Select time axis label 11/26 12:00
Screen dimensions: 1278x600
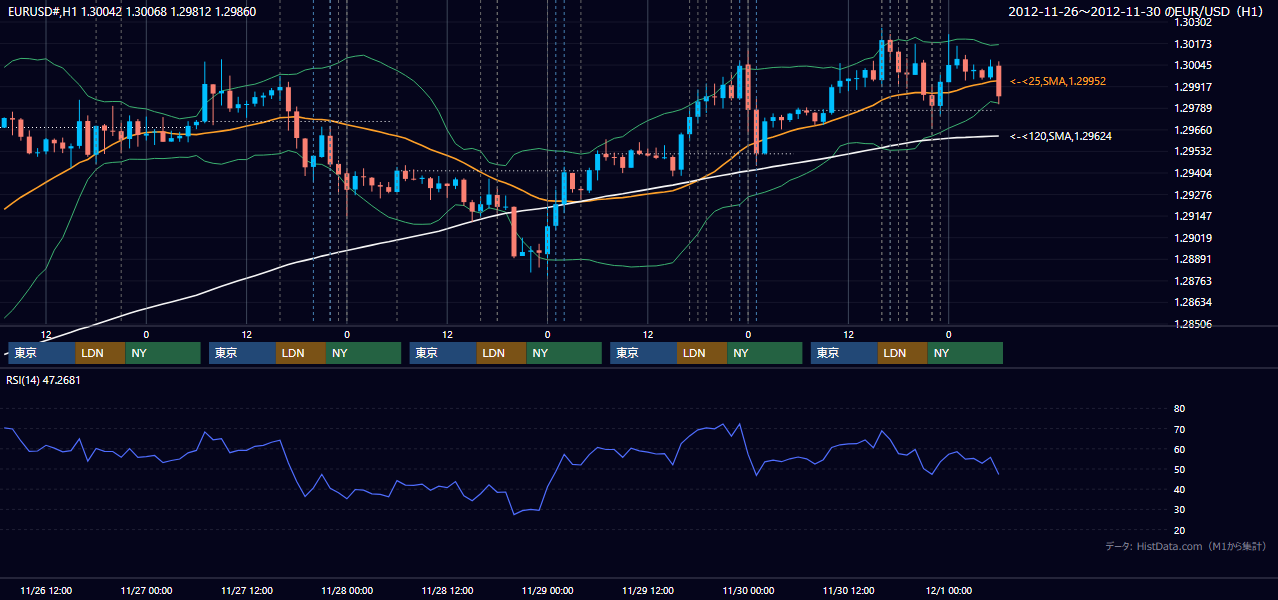point(45,590)
